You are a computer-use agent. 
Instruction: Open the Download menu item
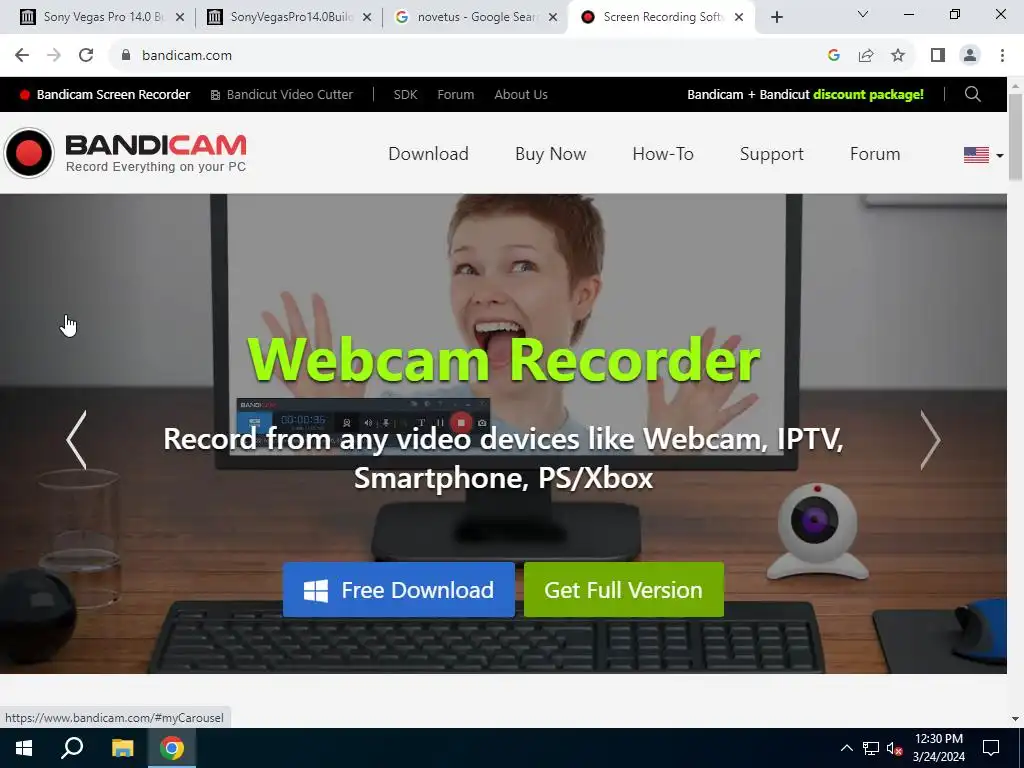(428, 153)
